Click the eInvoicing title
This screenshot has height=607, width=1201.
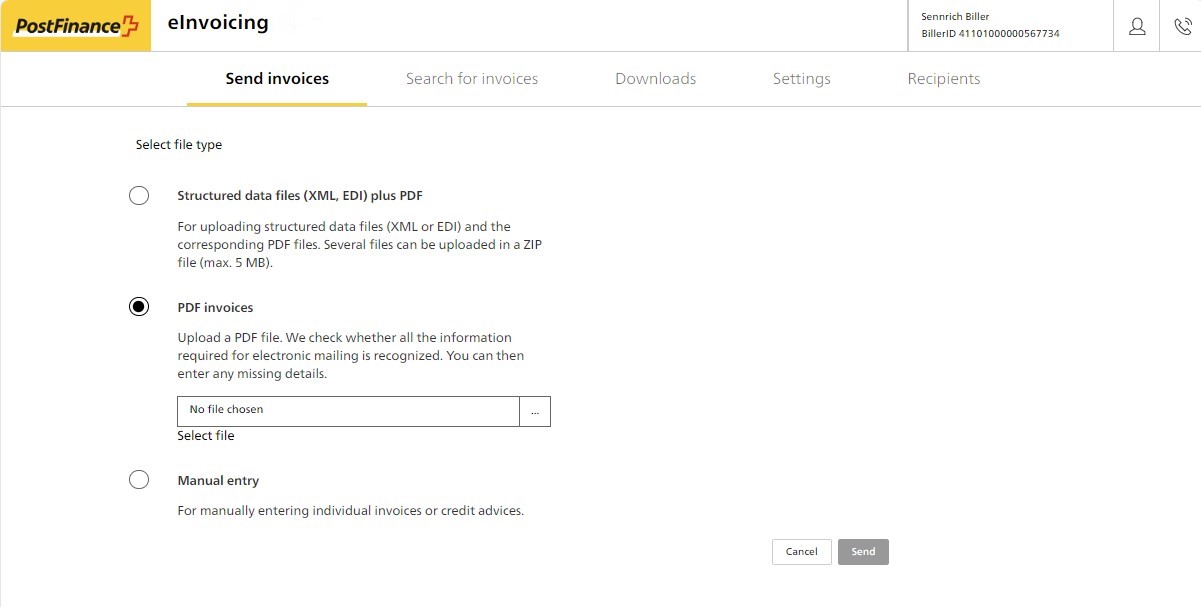[x=218, y=22]
